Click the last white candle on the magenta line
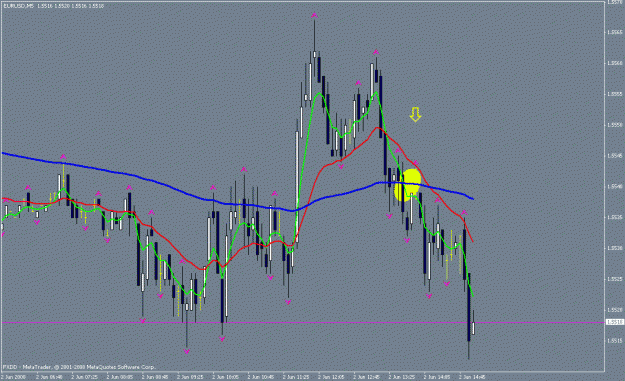 pyautogui.click(x=474, y=328)
